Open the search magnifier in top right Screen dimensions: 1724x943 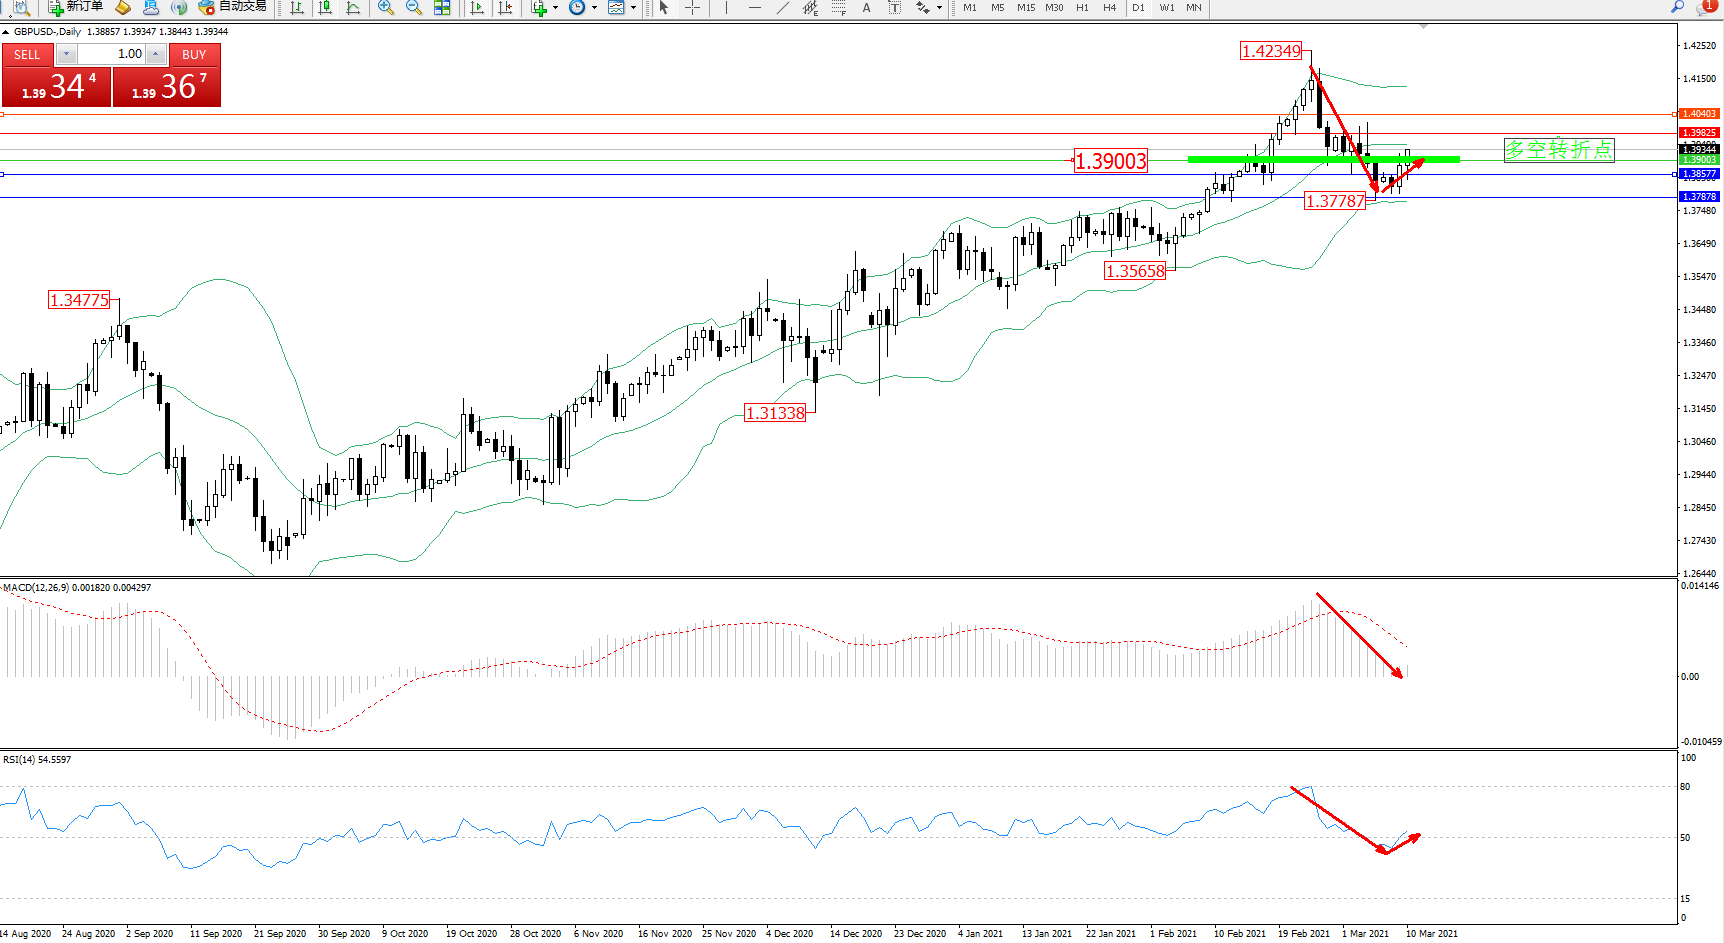point(1678,7)
